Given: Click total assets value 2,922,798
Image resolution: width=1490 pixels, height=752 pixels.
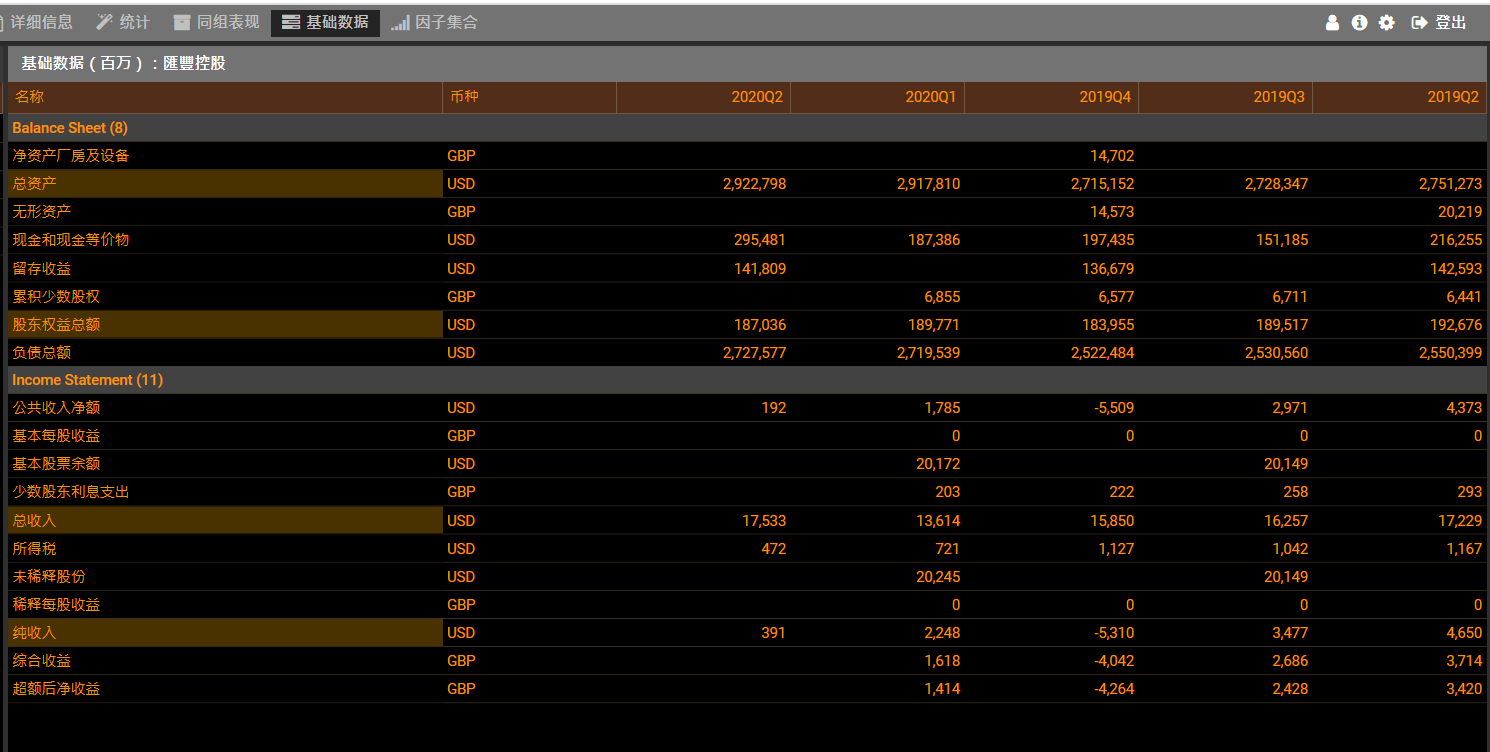Looking at the screenshot, I should point(754,184).
